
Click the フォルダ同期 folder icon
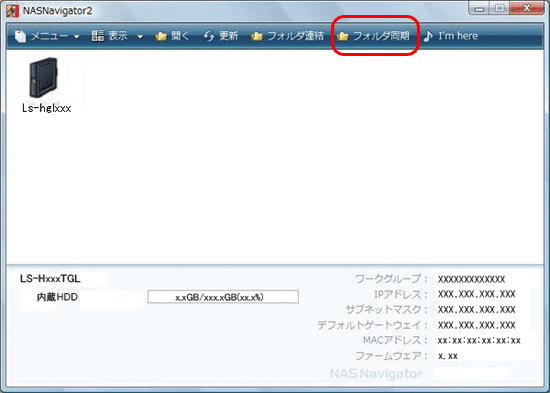[342, 36]
